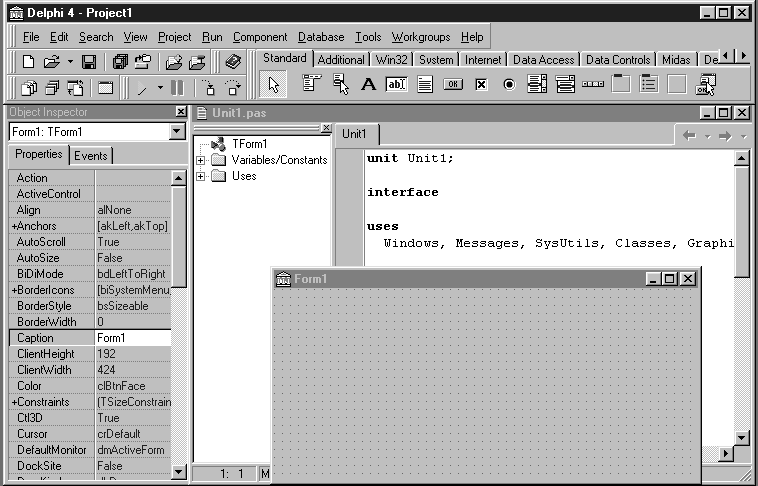The height and width of the screenshot is (486, 758).
Task: Click the New file toolbar icon
Action: 29,62
